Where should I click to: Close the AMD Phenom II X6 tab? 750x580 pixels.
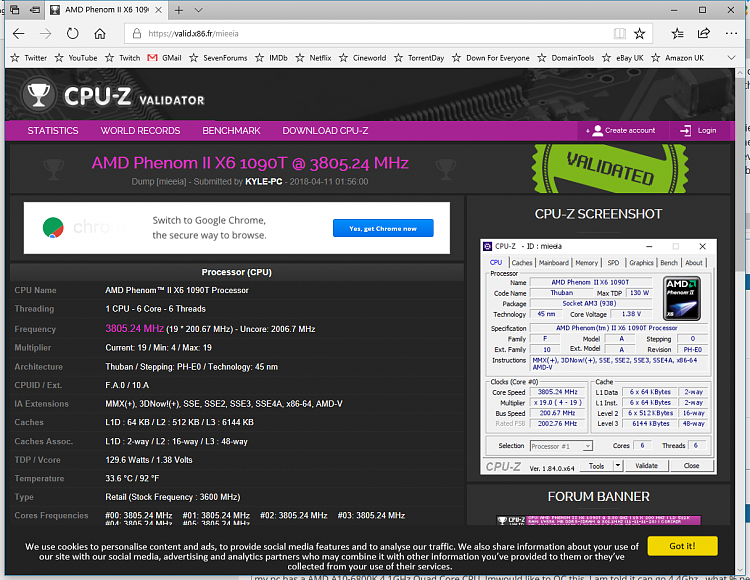point(158,10)
